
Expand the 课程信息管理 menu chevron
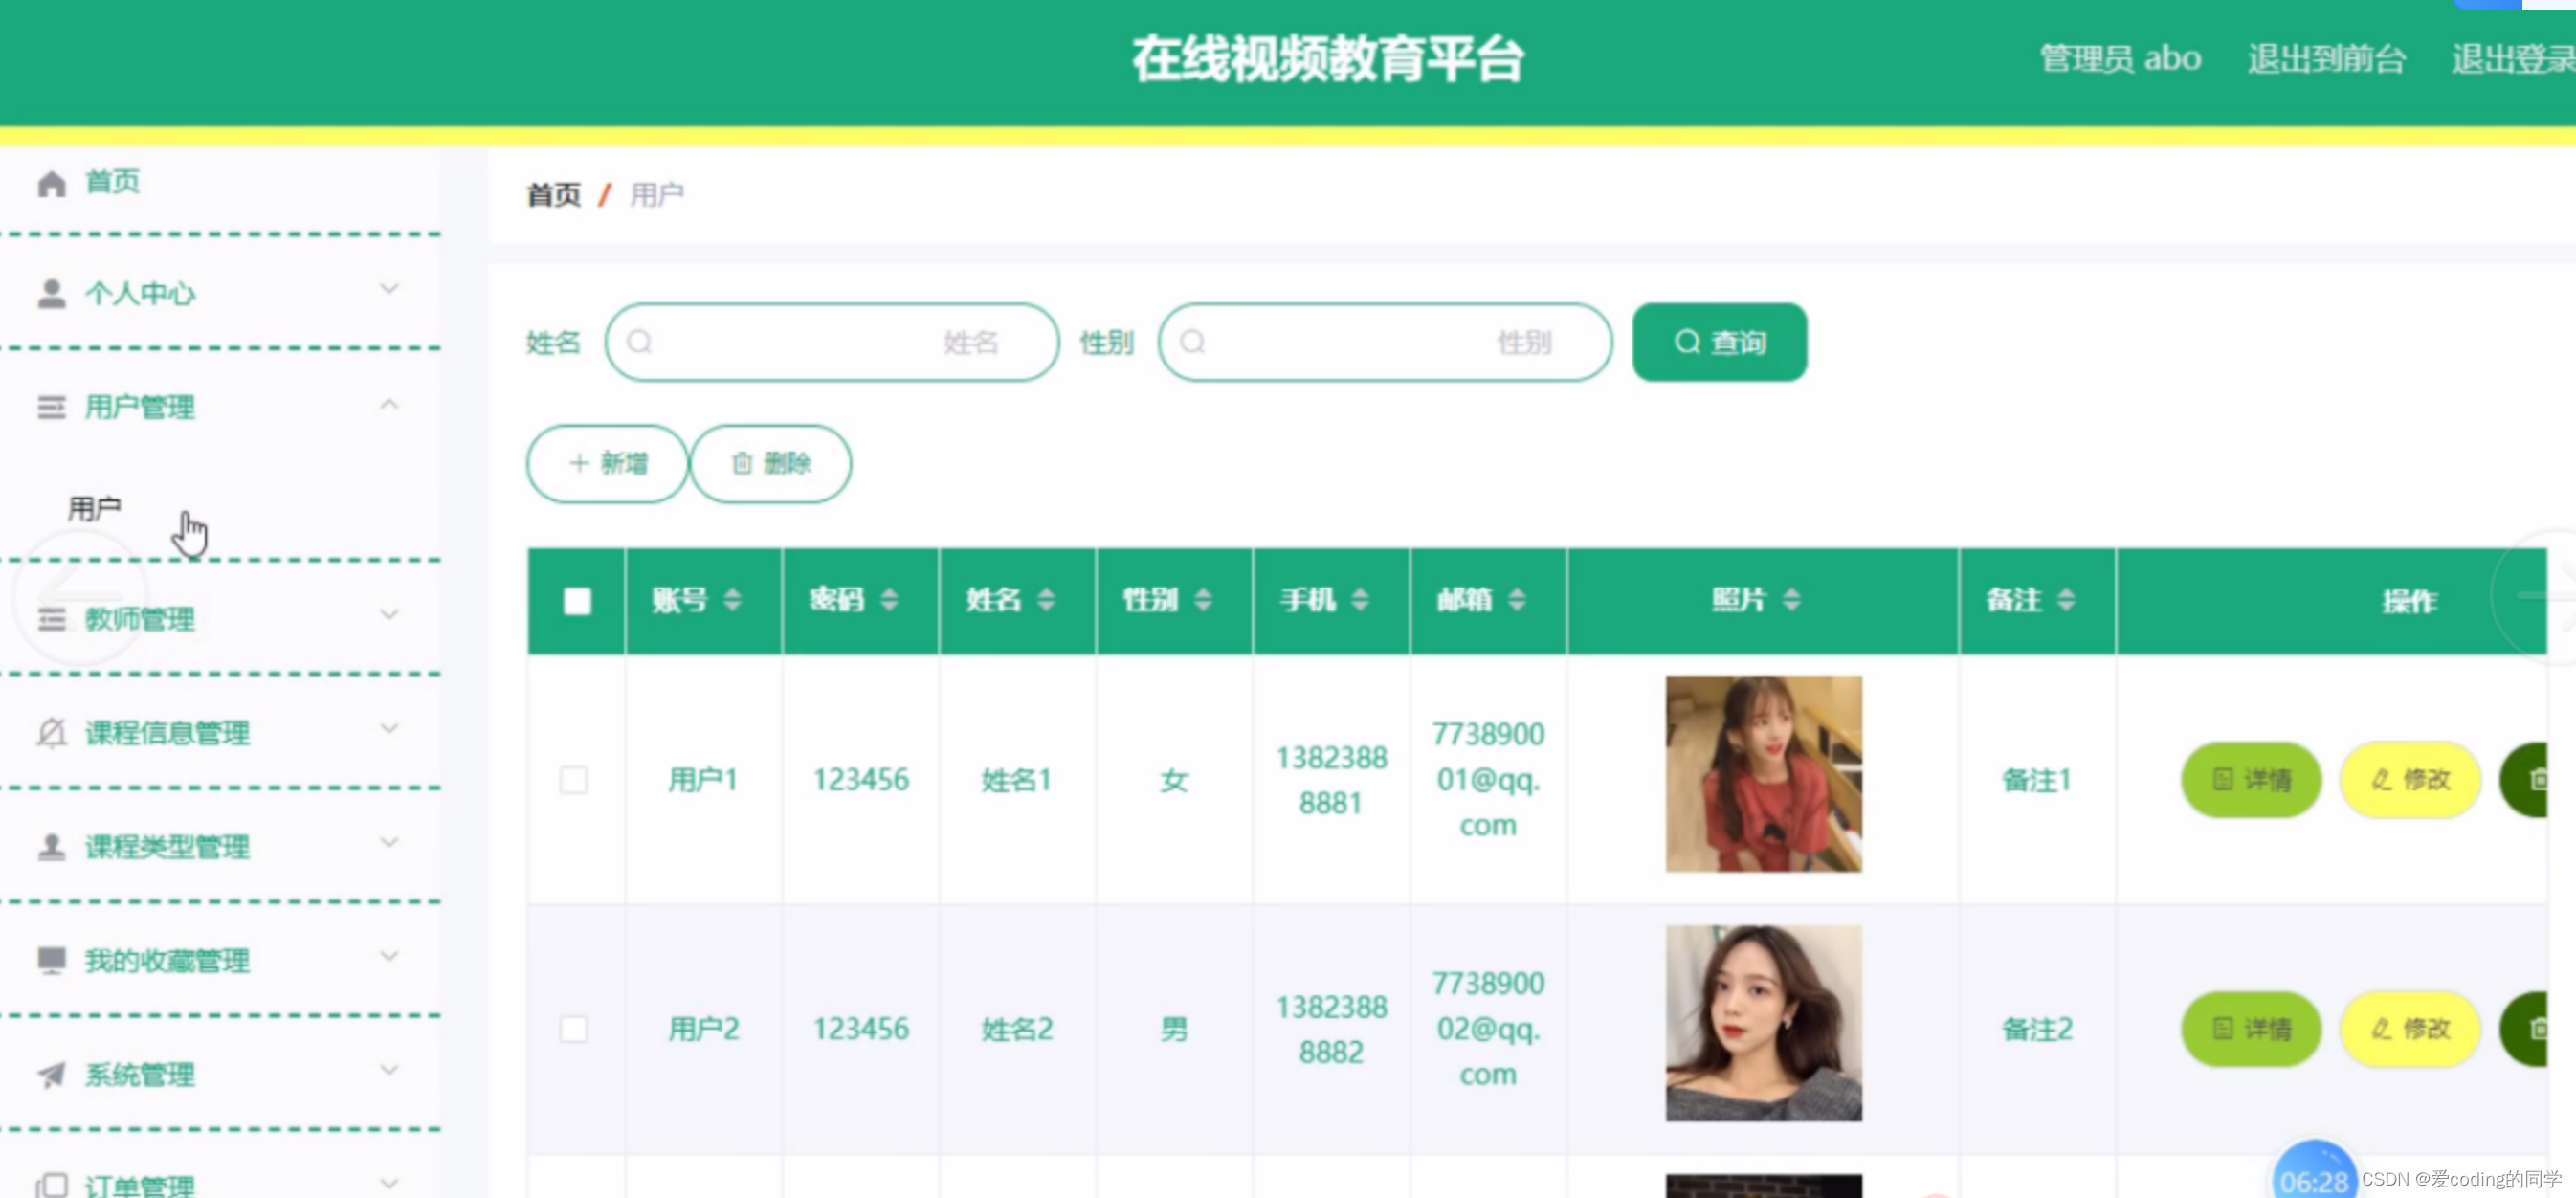389,729
